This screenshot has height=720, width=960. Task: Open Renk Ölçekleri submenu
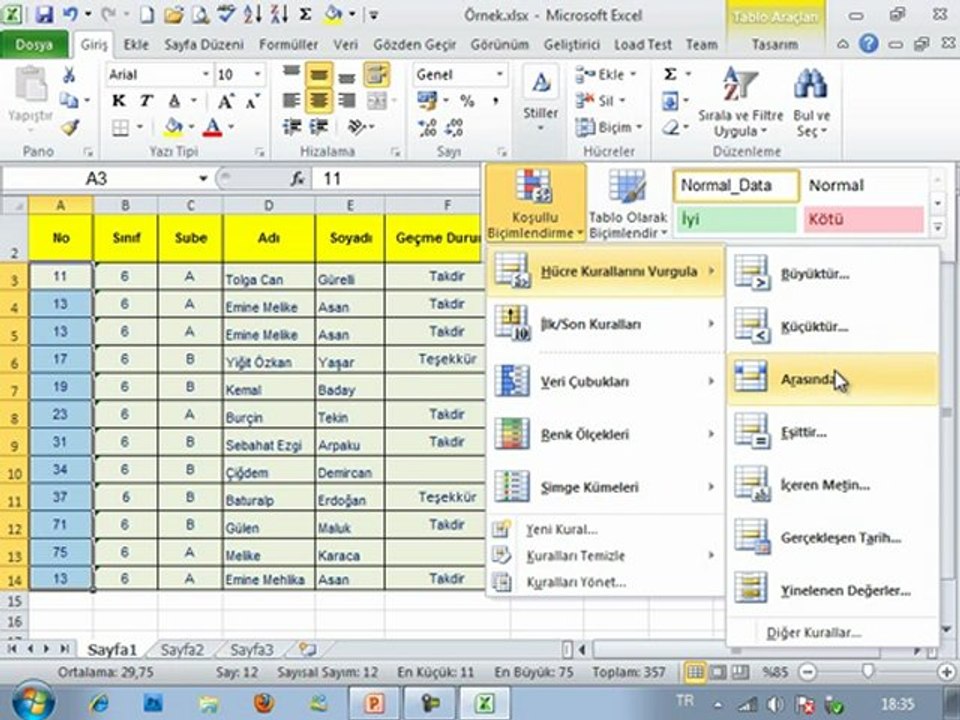(606, 434)
